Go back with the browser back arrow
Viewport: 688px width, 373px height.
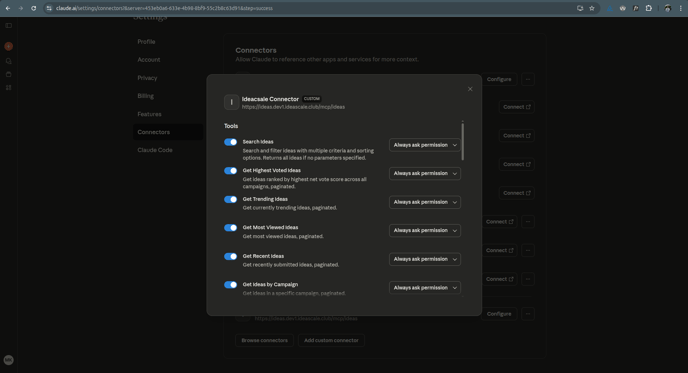pos(8,8)
